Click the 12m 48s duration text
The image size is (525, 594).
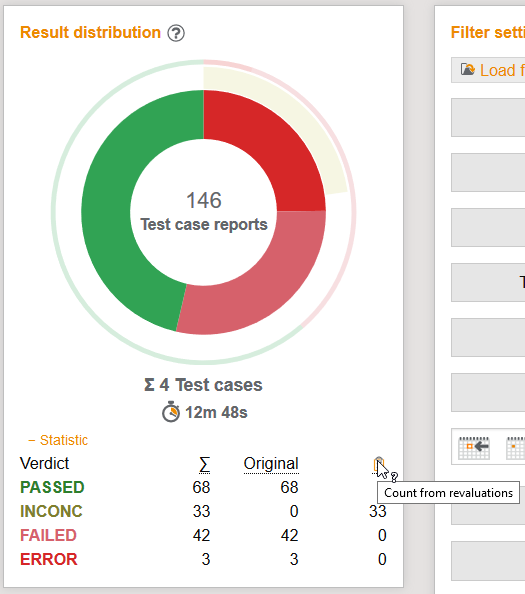click(216, 412)
